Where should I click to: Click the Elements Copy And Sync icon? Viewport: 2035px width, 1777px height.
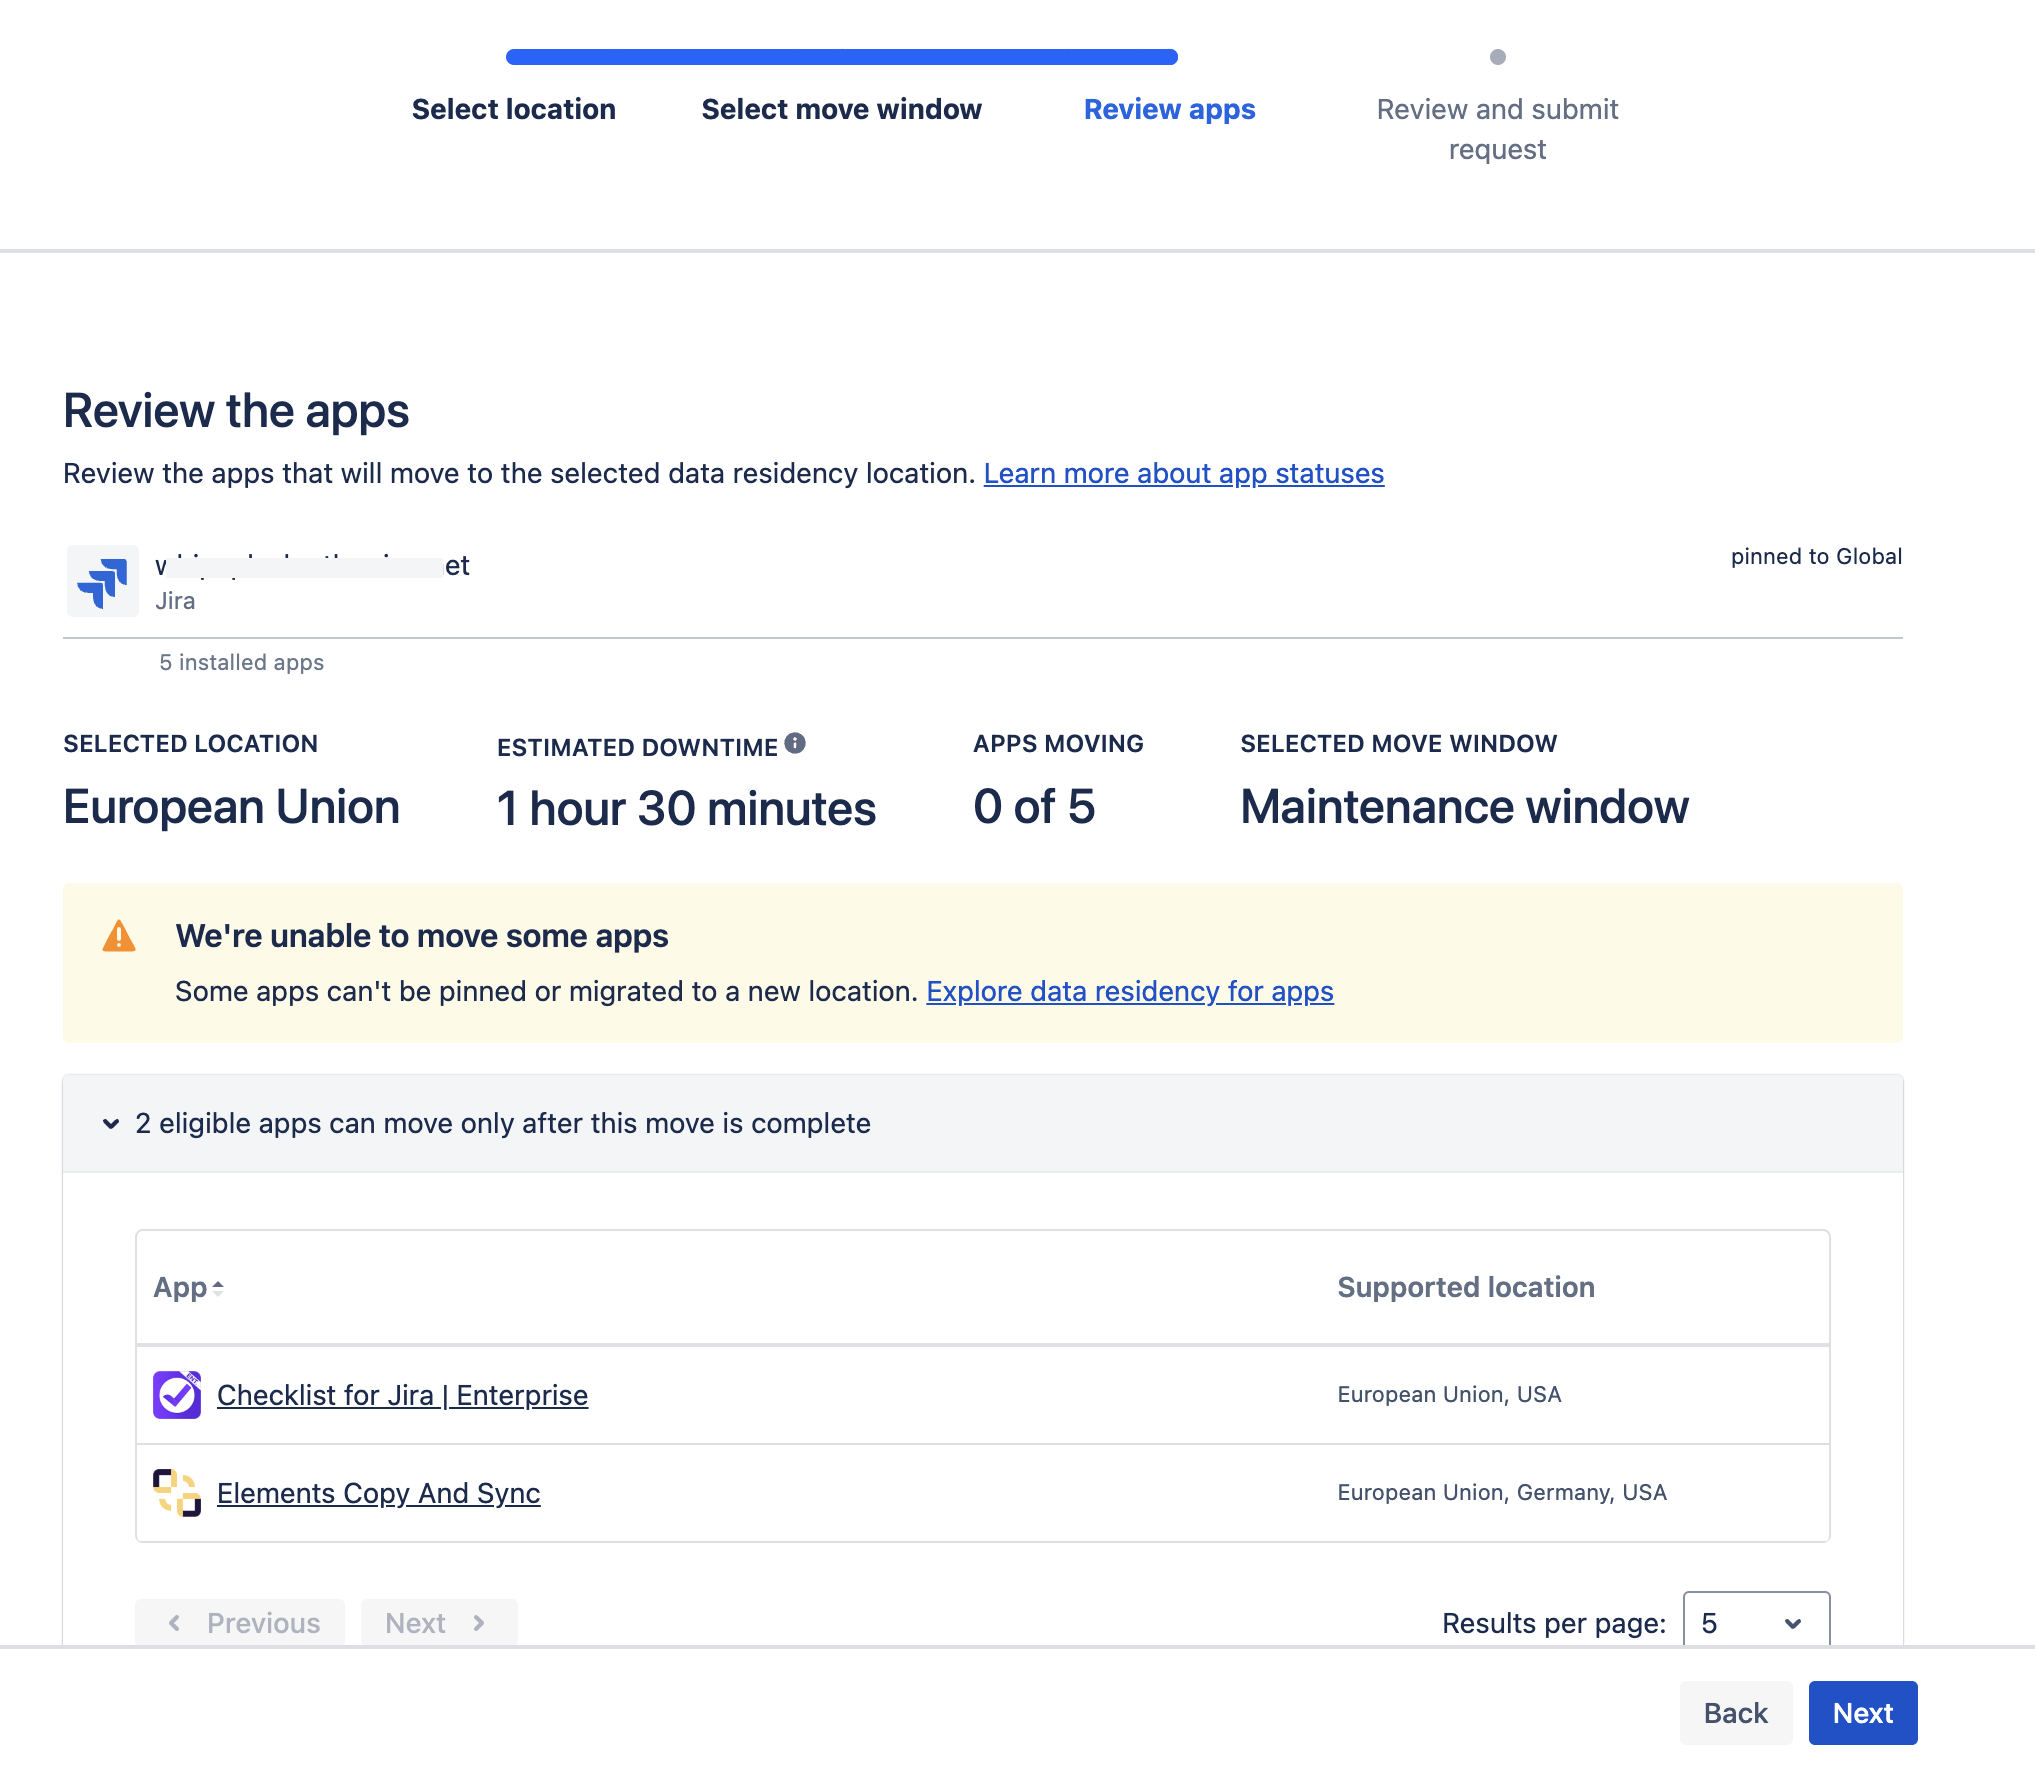[177, 1493]
